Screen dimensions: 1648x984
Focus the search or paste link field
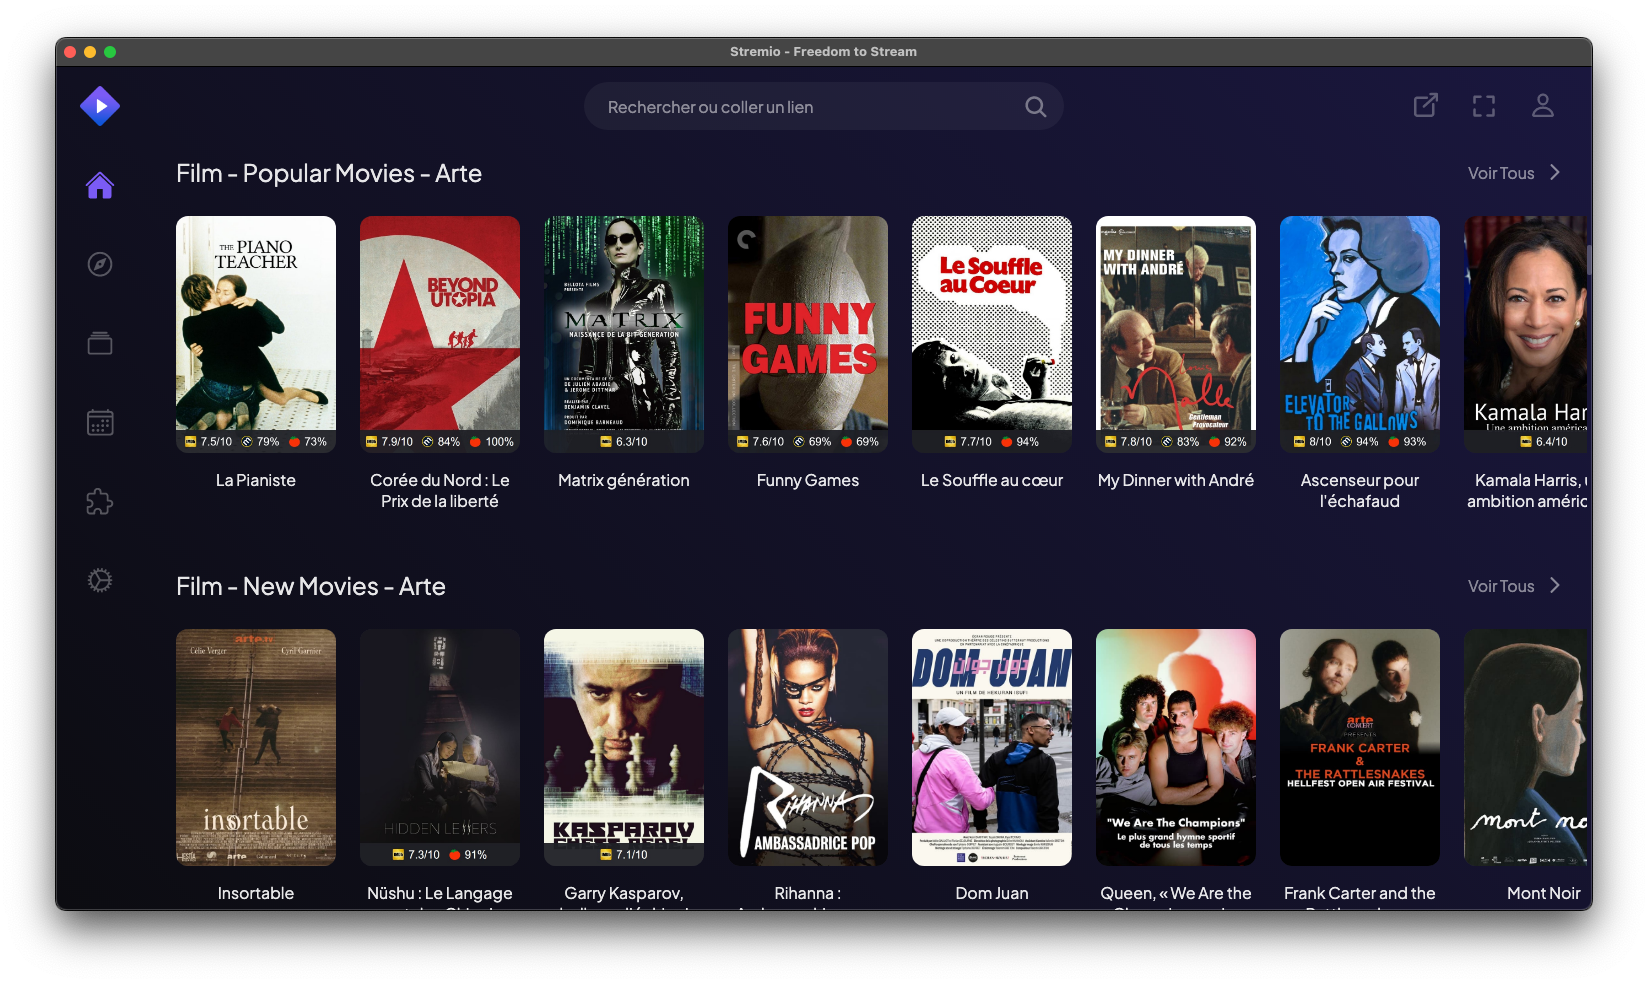(823, 107)
